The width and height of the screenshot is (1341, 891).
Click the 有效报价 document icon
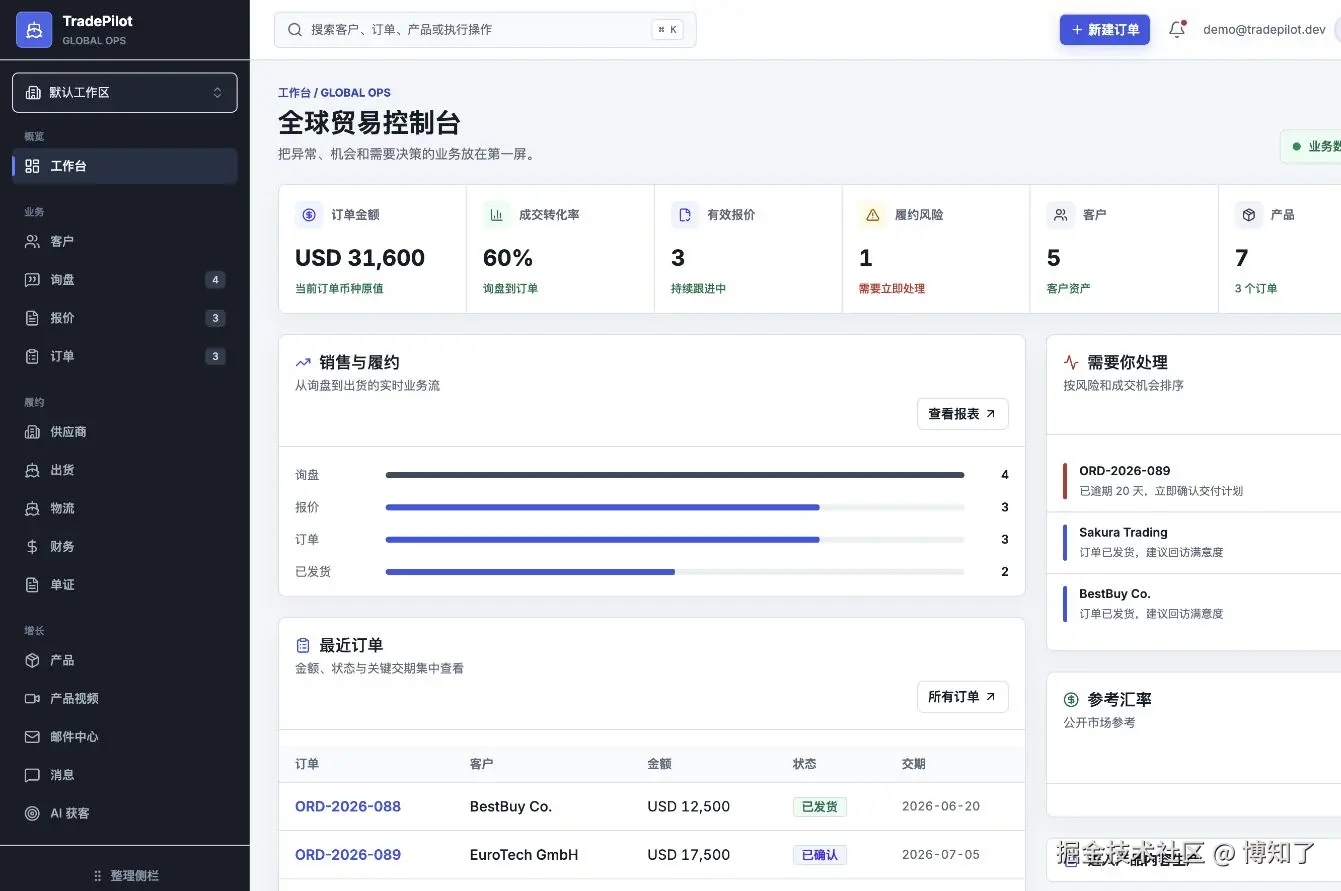[x=685, y=214]
